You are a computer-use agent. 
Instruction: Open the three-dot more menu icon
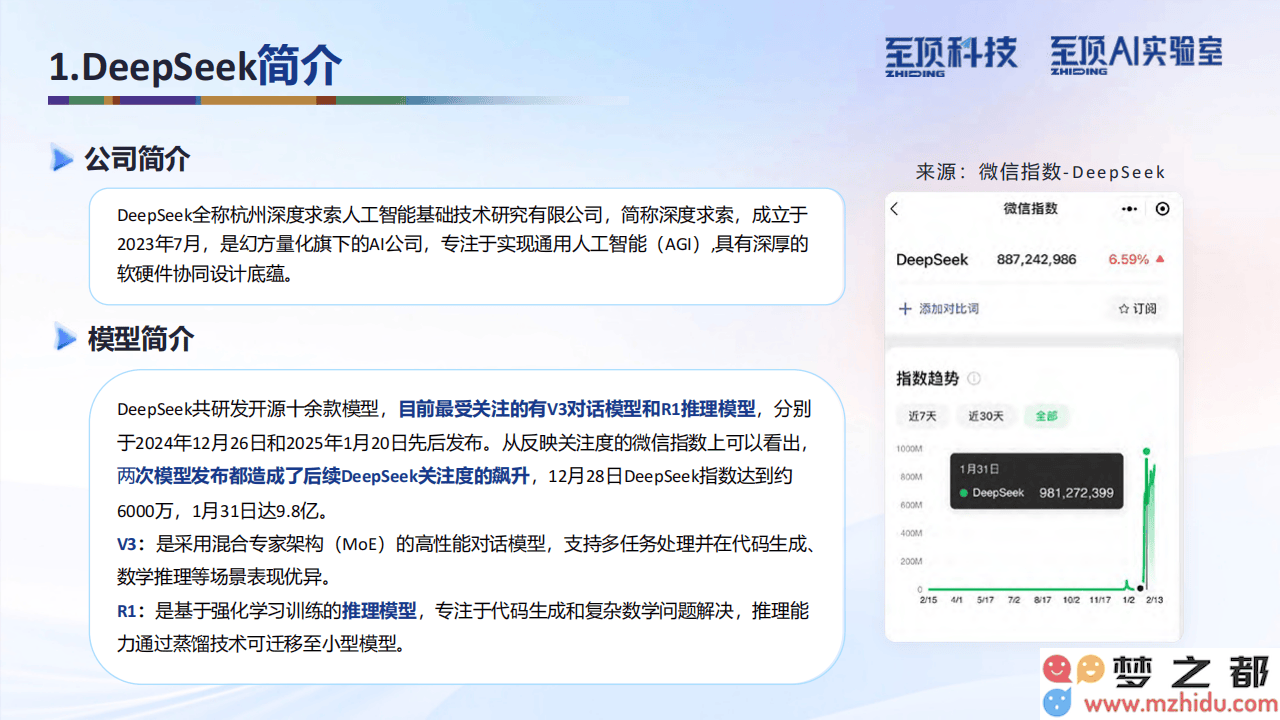(x=1129, y=209)
